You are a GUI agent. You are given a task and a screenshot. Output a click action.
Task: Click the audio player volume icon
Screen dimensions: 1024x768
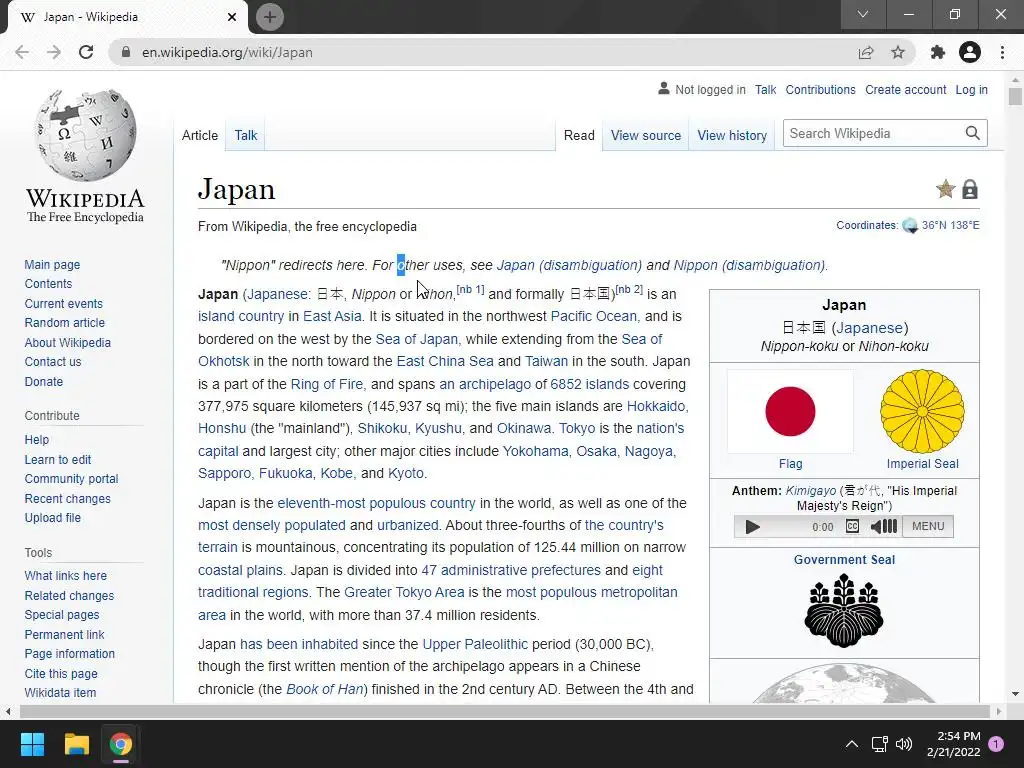(884, 526)
